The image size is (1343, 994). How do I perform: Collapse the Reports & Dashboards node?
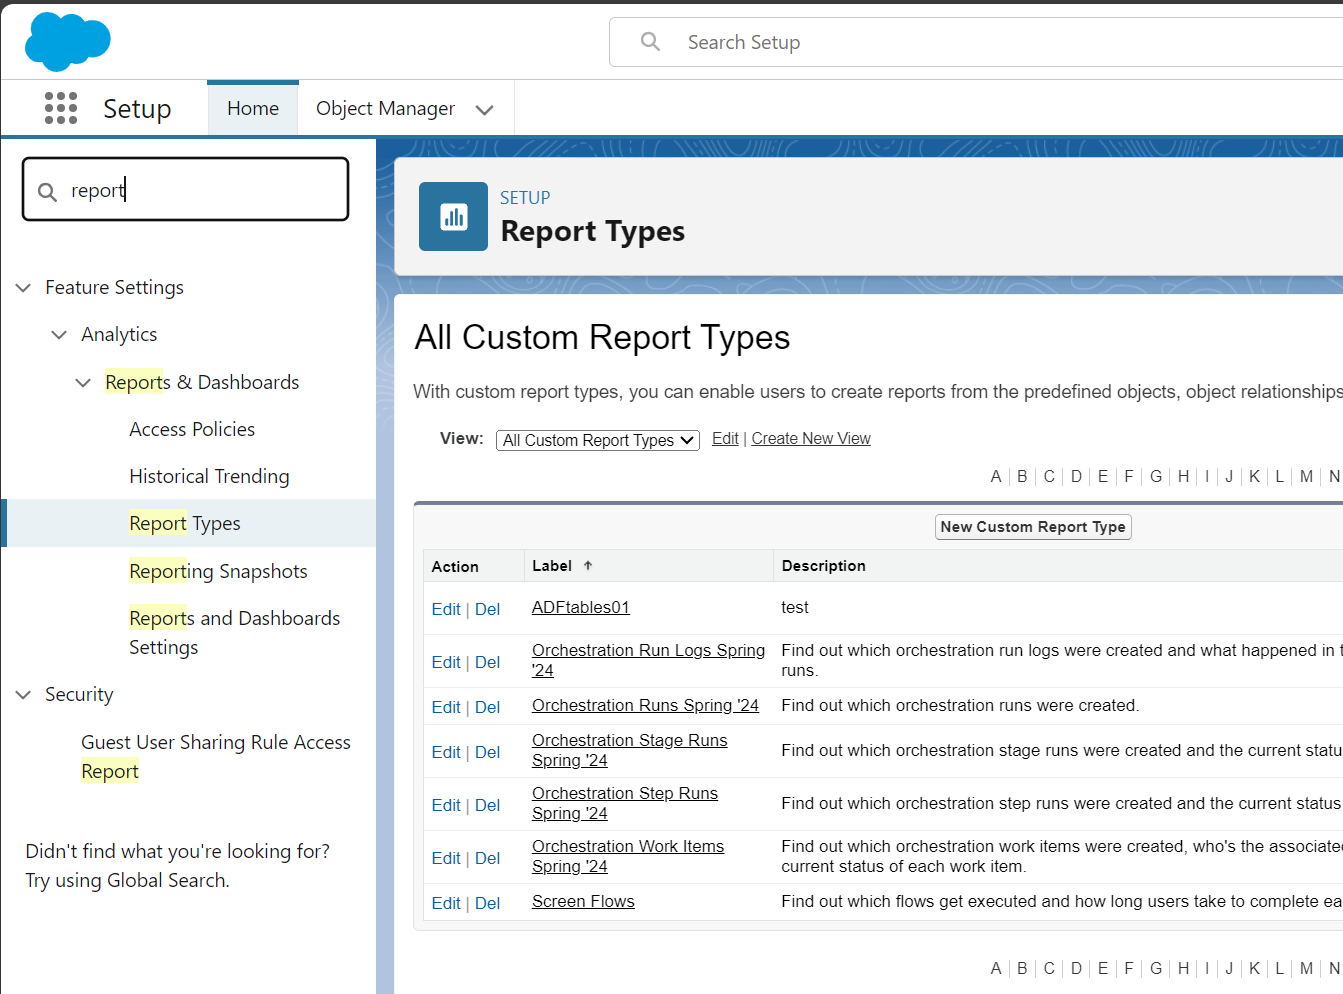83,383
